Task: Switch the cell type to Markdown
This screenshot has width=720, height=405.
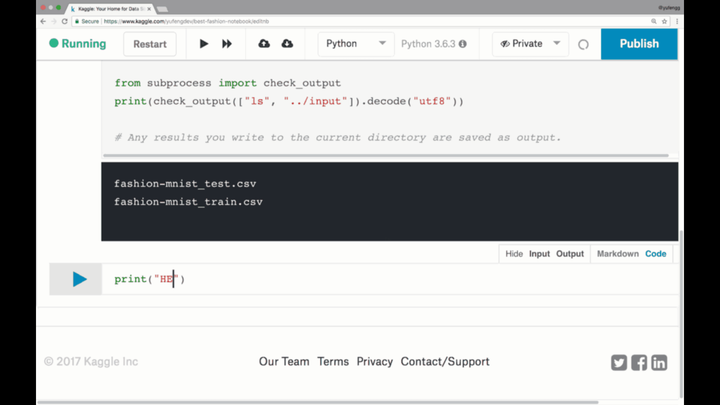Action: [x=618, y=253]
